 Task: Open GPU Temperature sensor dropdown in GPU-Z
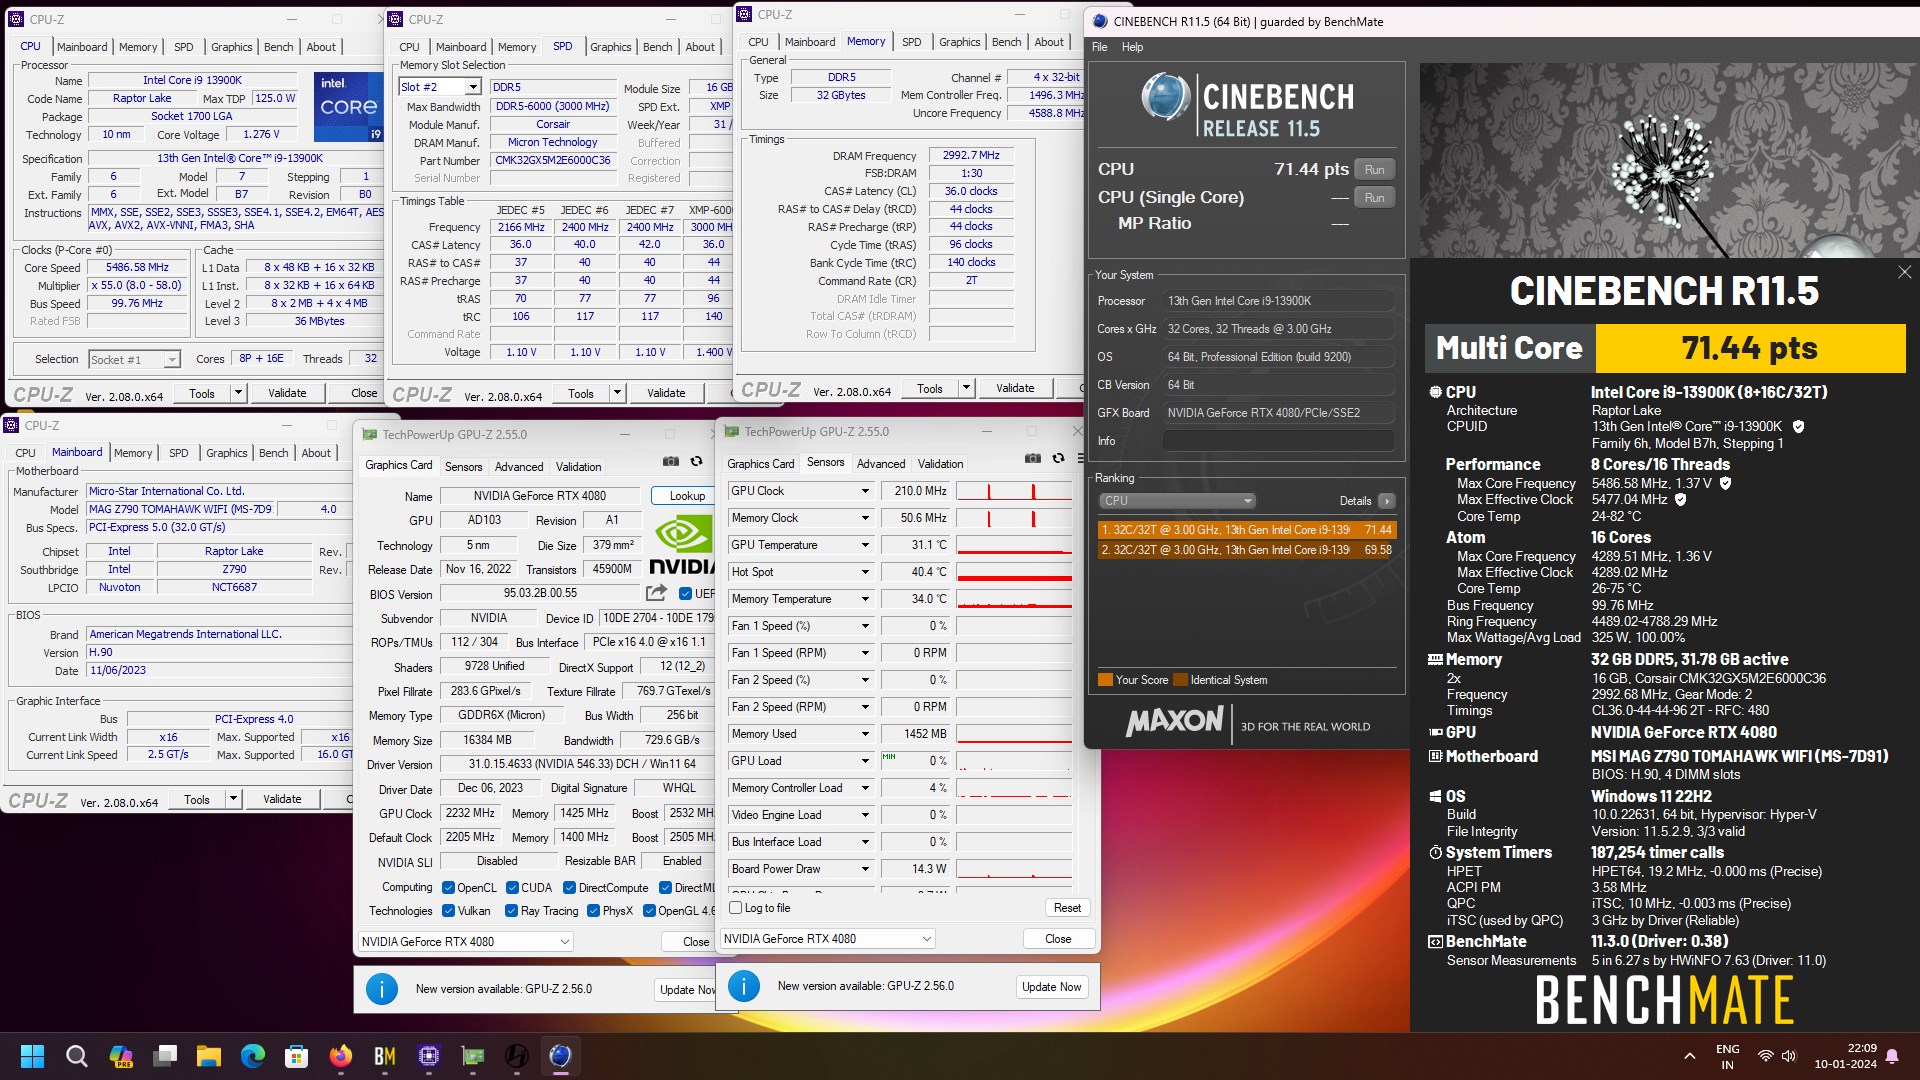click(x=865, y=545)
